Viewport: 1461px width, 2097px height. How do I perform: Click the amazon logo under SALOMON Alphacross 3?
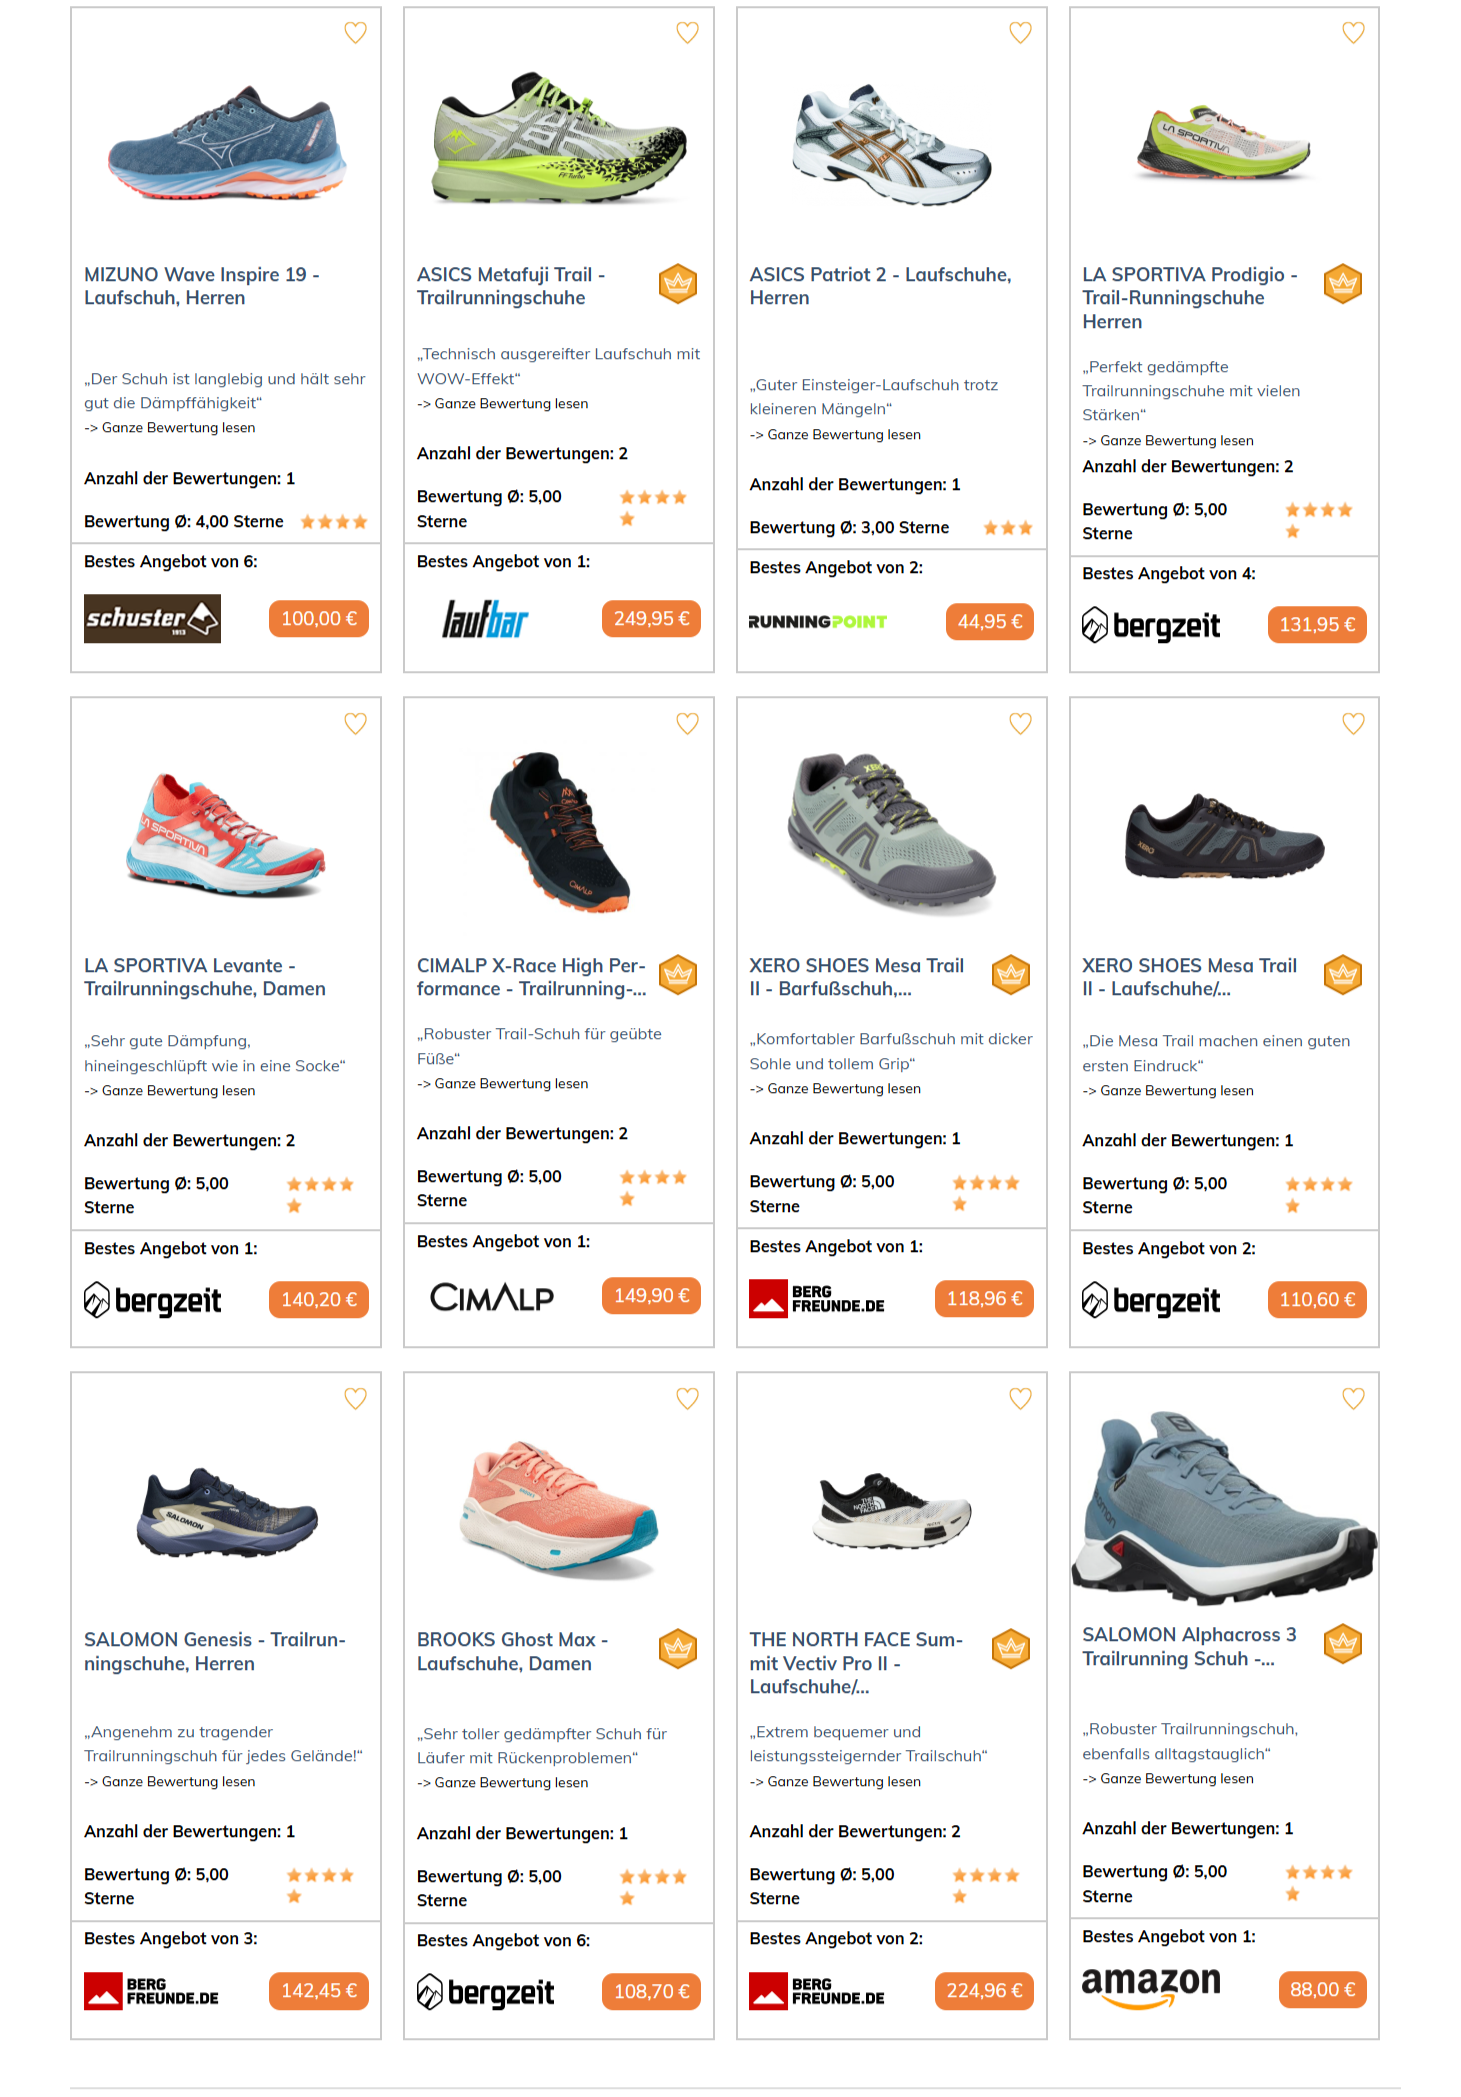[x=1151, y=1987]
